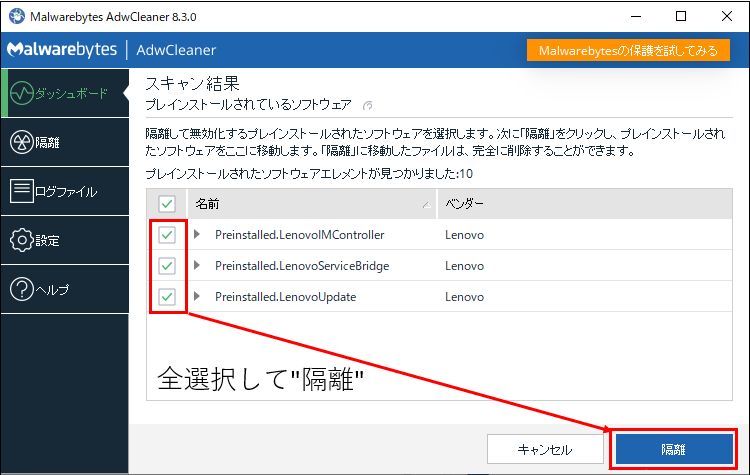Click the Lenovo vendor cell in LenovoUpdate row
Image resolution: width=750 pixels, height=475 pixels.
[x=464, y=297]
